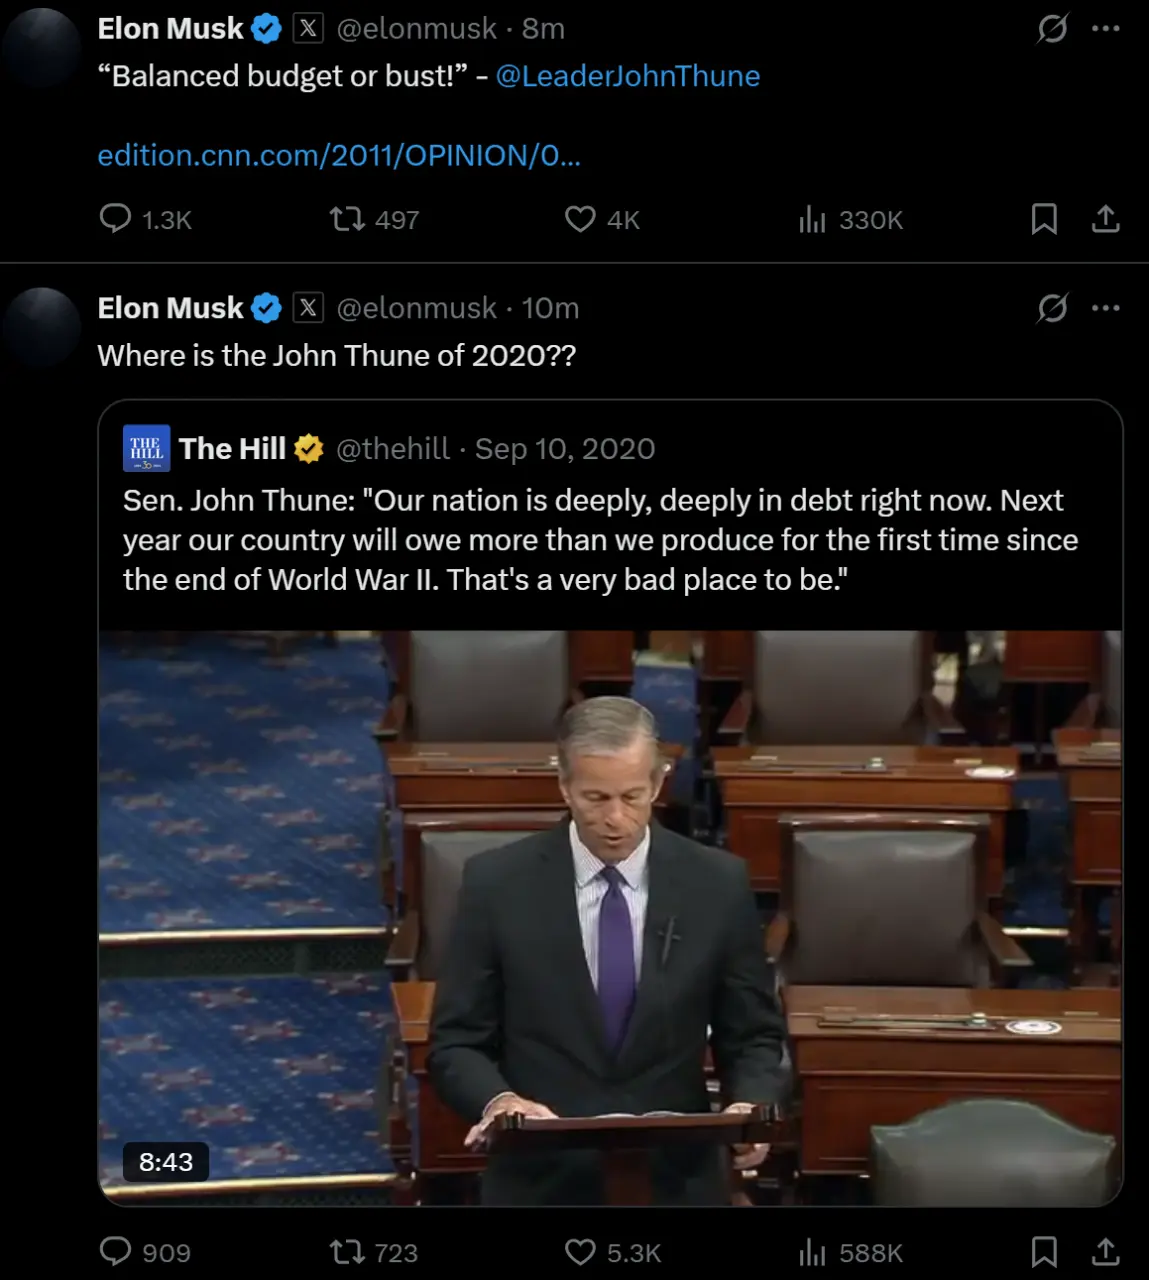Reply to the post with 909 replies
The width and height of the screenshot is (1149, 1280).
pyautogui.click(x=145, y=1252)
